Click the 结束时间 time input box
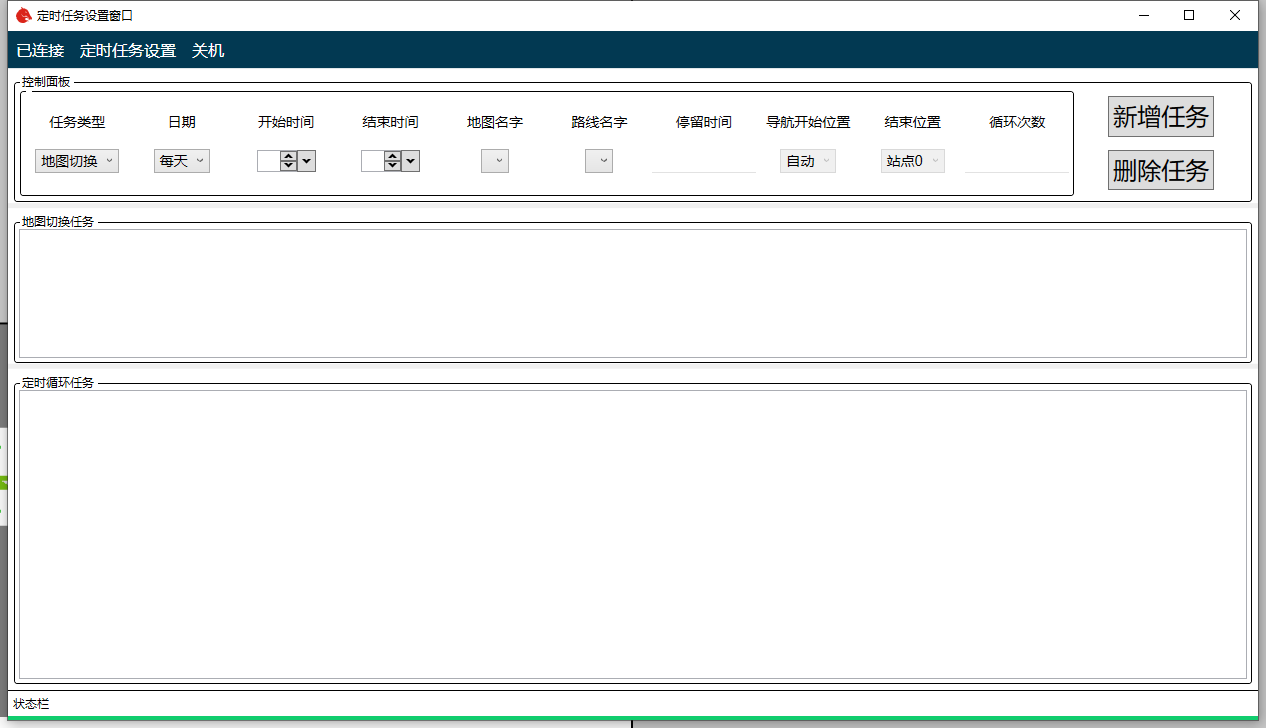 [372, 161]
